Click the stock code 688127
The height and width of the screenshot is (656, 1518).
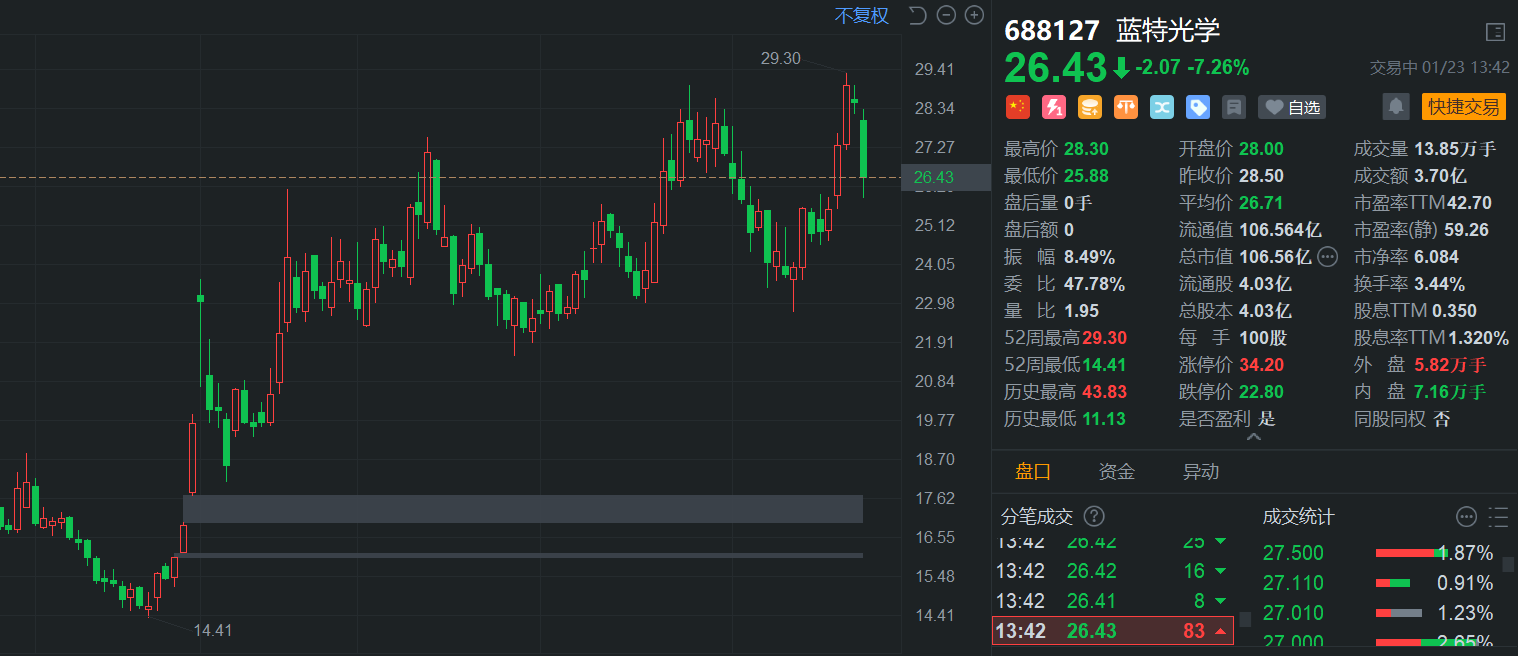pyautogui.click(x=1051, y=31)
